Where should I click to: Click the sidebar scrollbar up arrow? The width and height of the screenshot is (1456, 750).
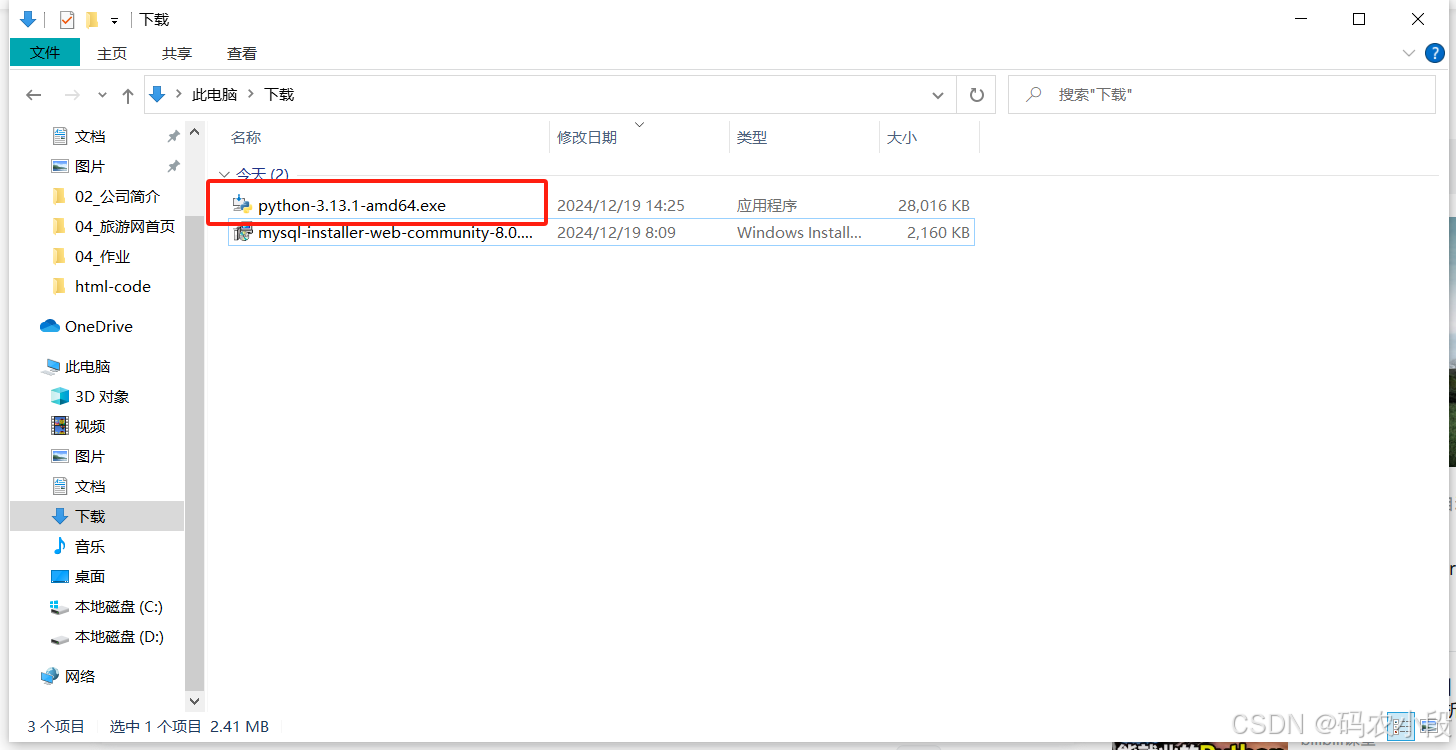[x=194, y=131]
